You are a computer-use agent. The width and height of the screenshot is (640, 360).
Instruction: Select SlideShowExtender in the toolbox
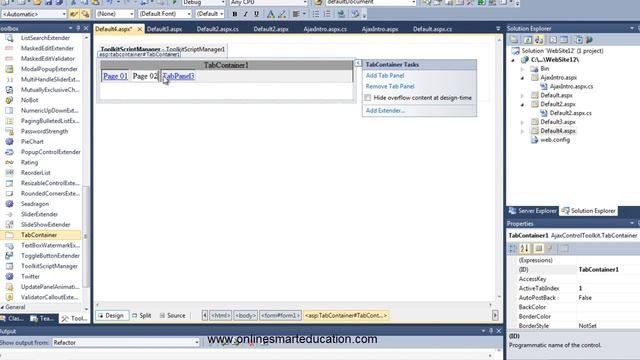[45, 224]
